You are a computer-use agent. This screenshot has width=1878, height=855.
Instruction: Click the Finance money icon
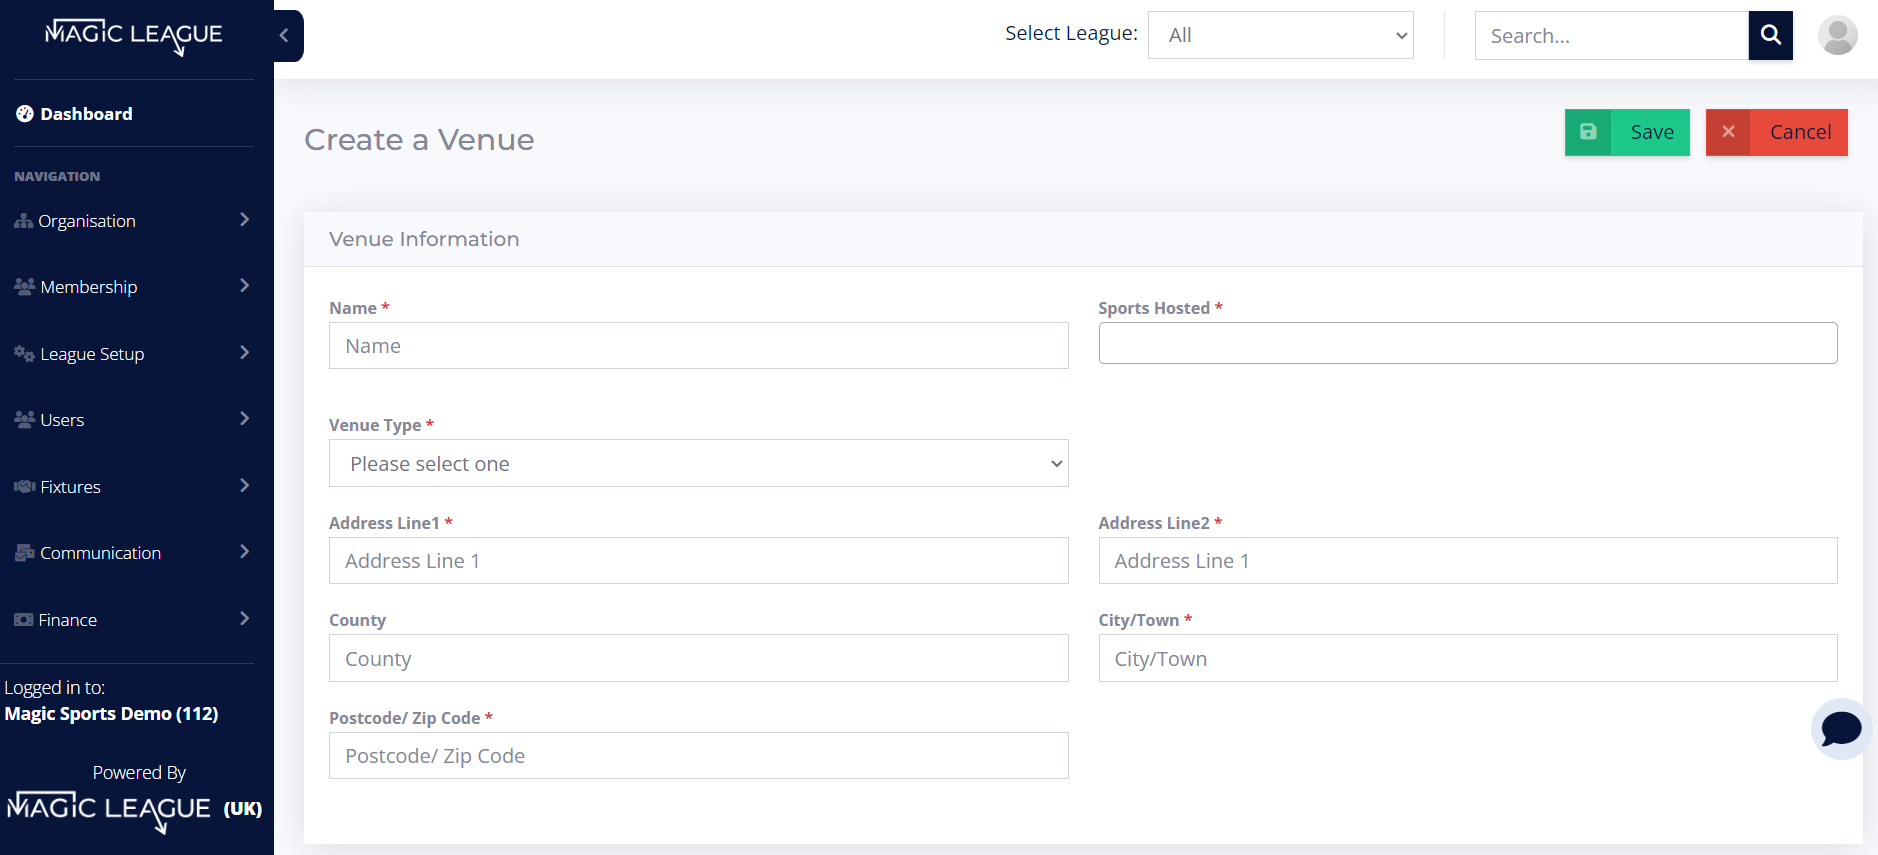coord(24,620)
